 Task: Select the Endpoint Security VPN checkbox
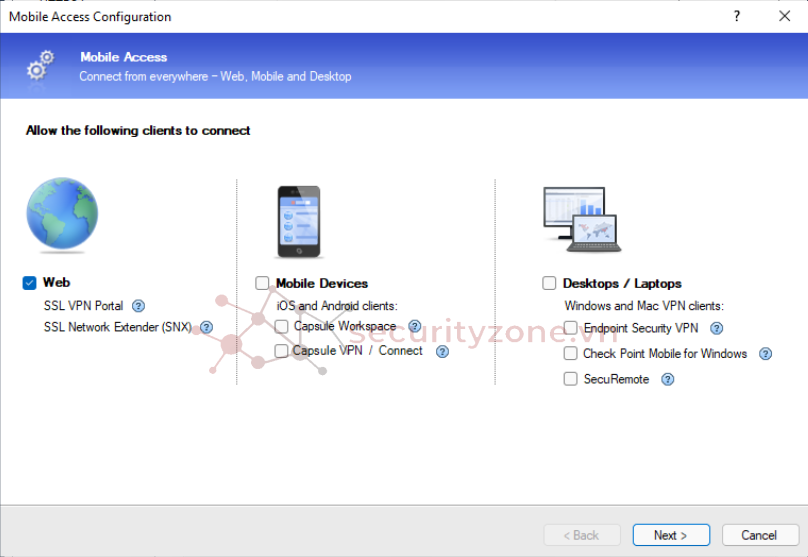570,328
